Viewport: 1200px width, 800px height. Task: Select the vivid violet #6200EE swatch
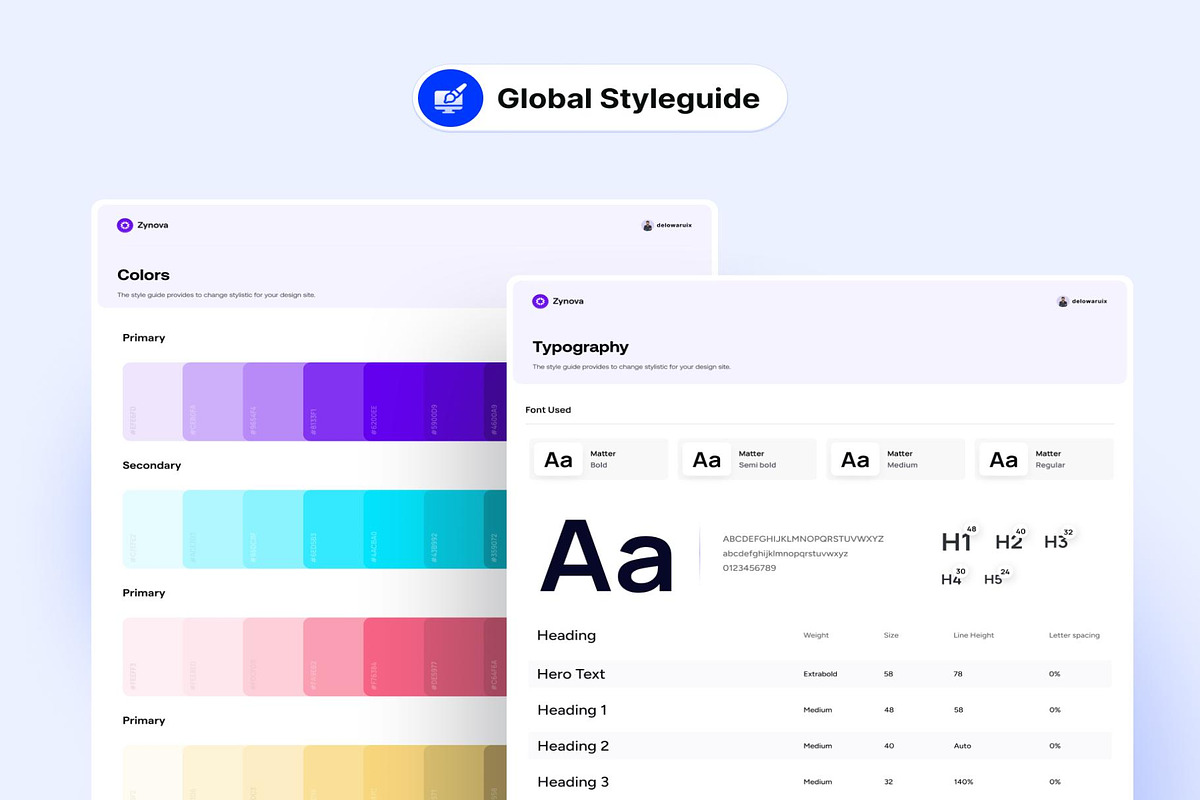[393, 401]
